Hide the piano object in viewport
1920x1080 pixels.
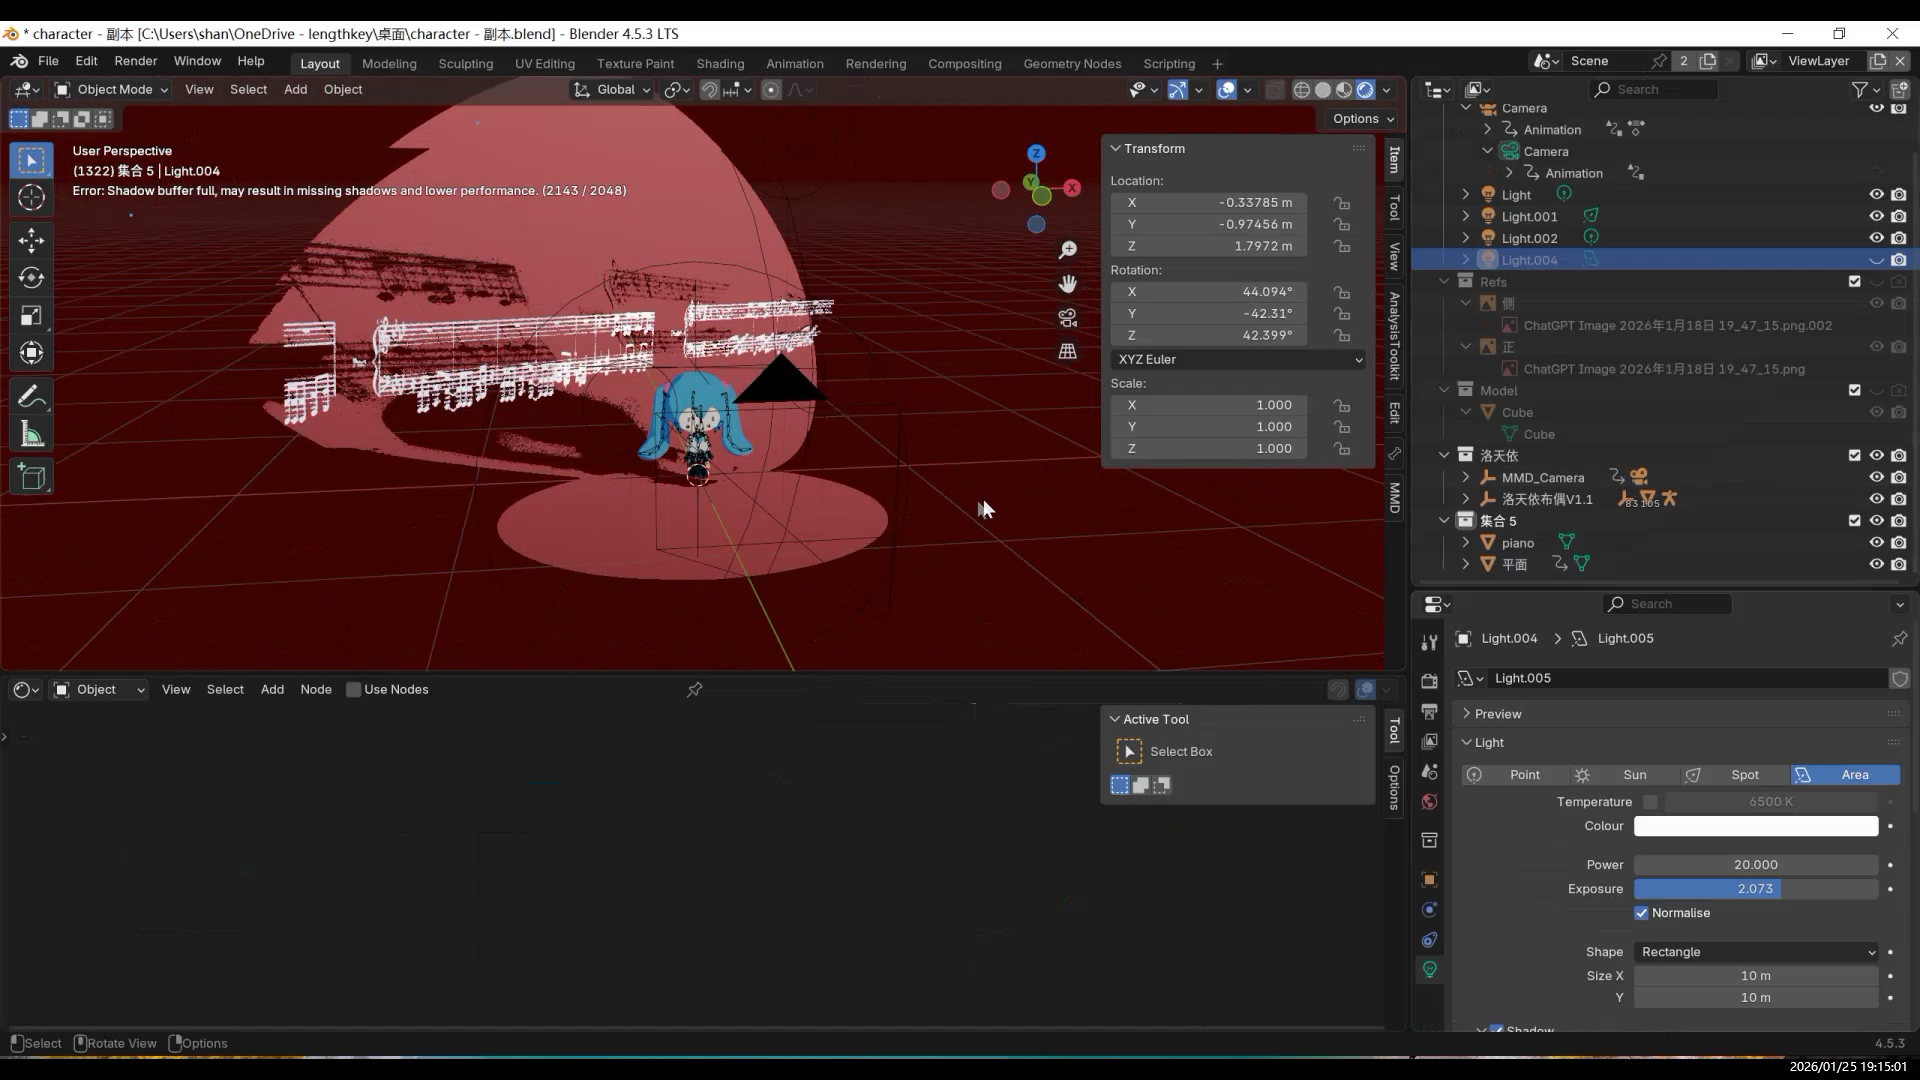point(1876,543)
